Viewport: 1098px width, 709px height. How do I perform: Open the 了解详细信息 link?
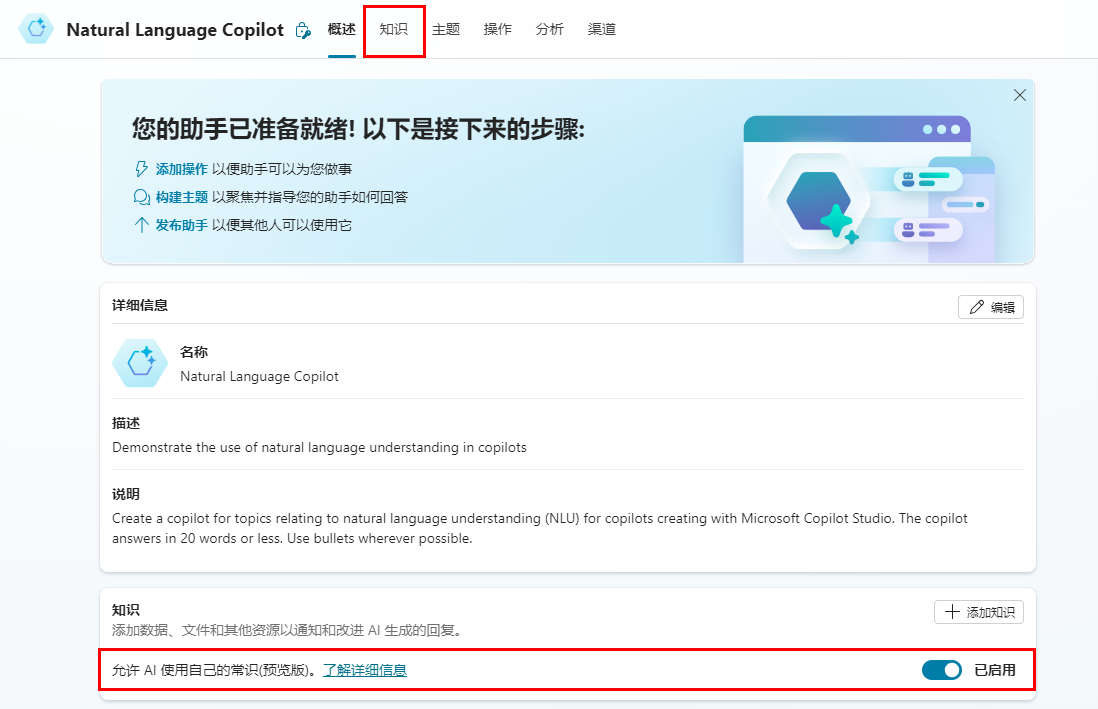[365, 670]
